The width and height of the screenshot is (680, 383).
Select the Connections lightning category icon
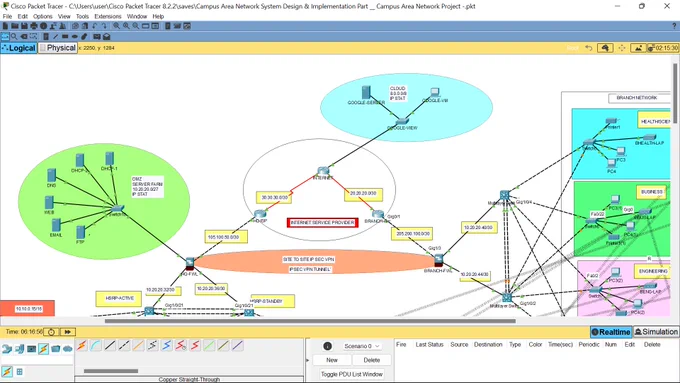coord(43,349)
